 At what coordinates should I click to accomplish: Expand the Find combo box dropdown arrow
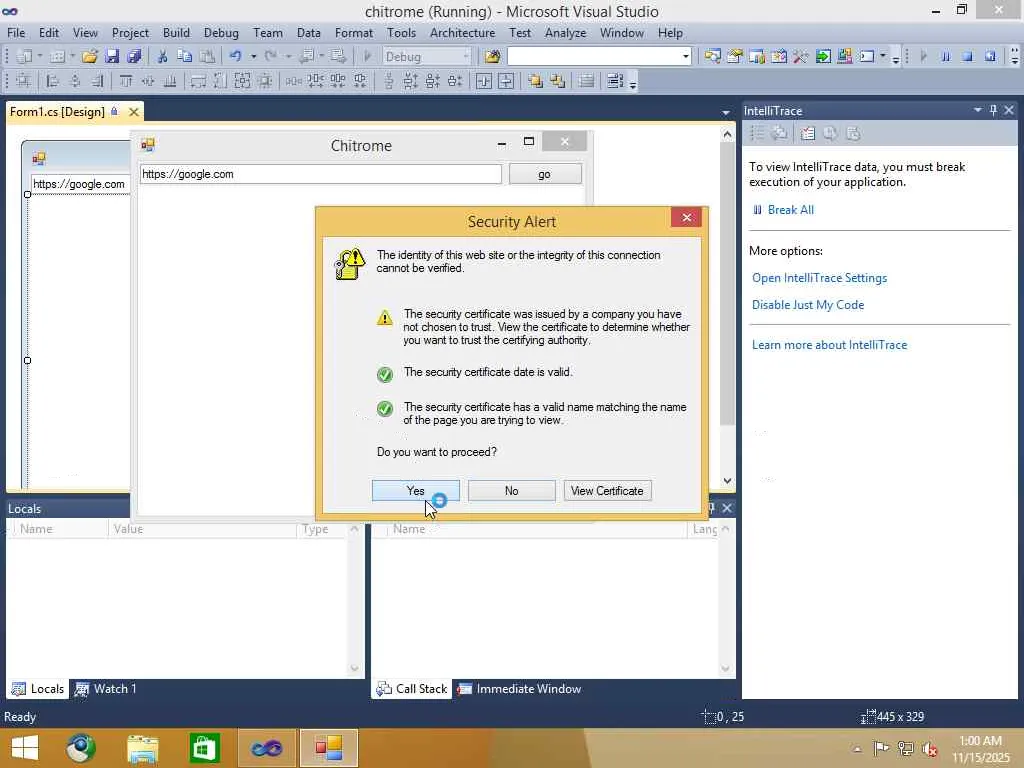(x=685, y=57)
